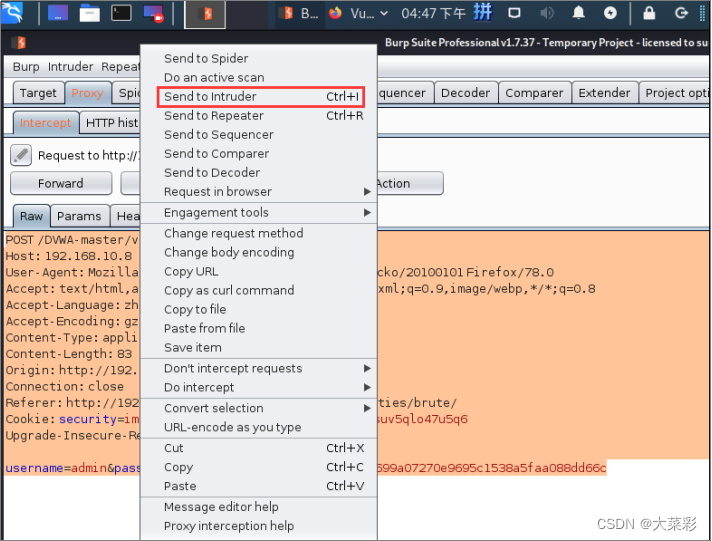Expand the Convert selection submenu
Viewport: 712px width, 541px height.
[259, 408]
